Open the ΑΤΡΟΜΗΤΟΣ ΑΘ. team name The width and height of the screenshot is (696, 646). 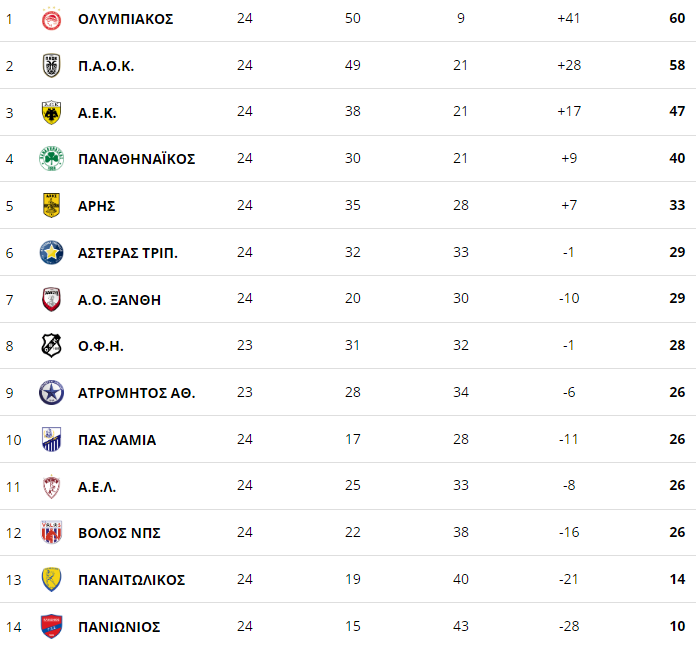137,393
